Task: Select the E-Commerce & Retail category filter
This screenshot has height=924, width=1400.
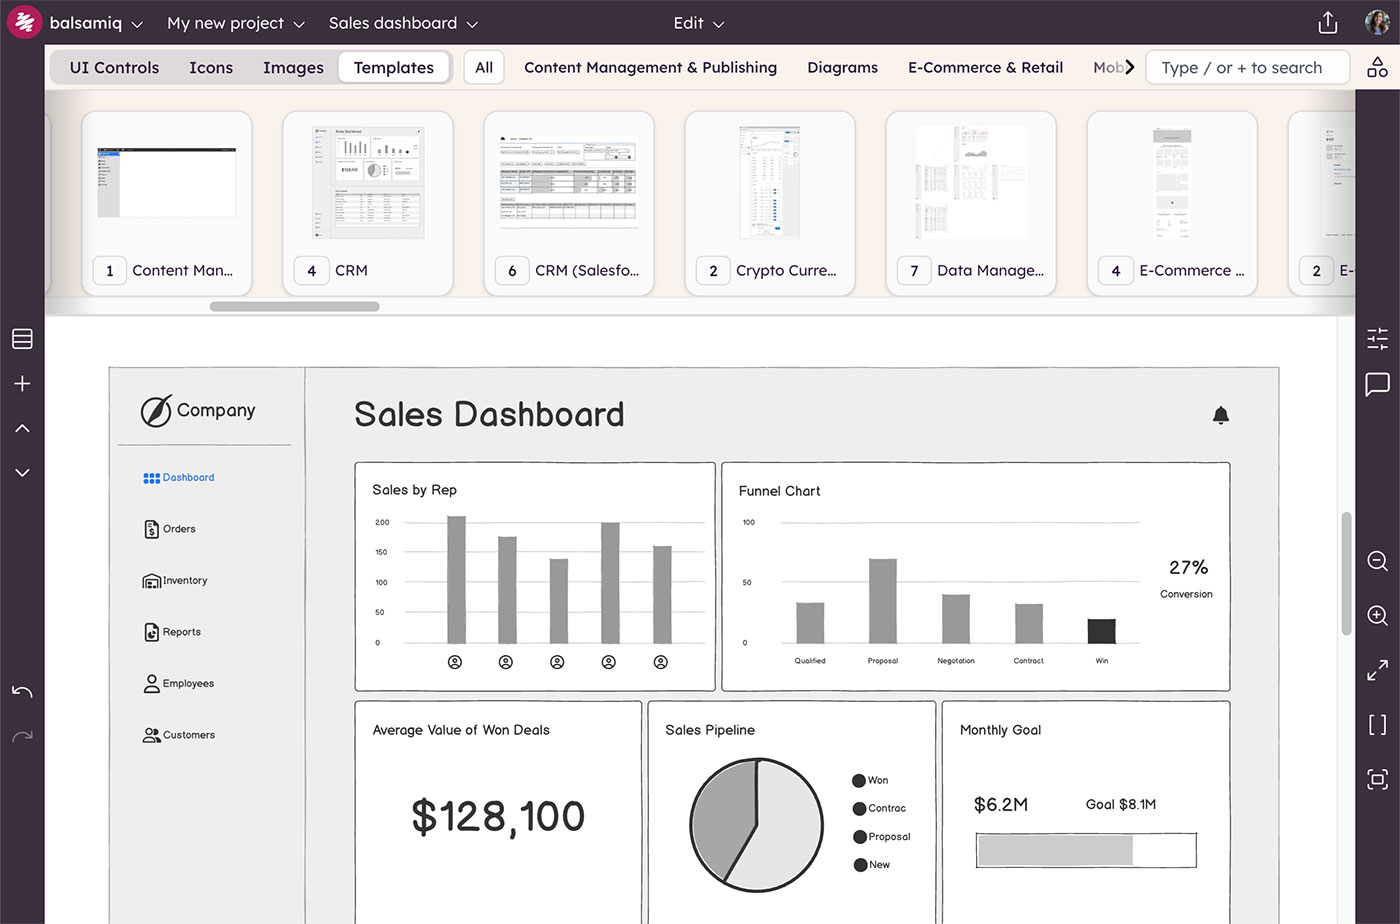Action: [x=985, y=68]
